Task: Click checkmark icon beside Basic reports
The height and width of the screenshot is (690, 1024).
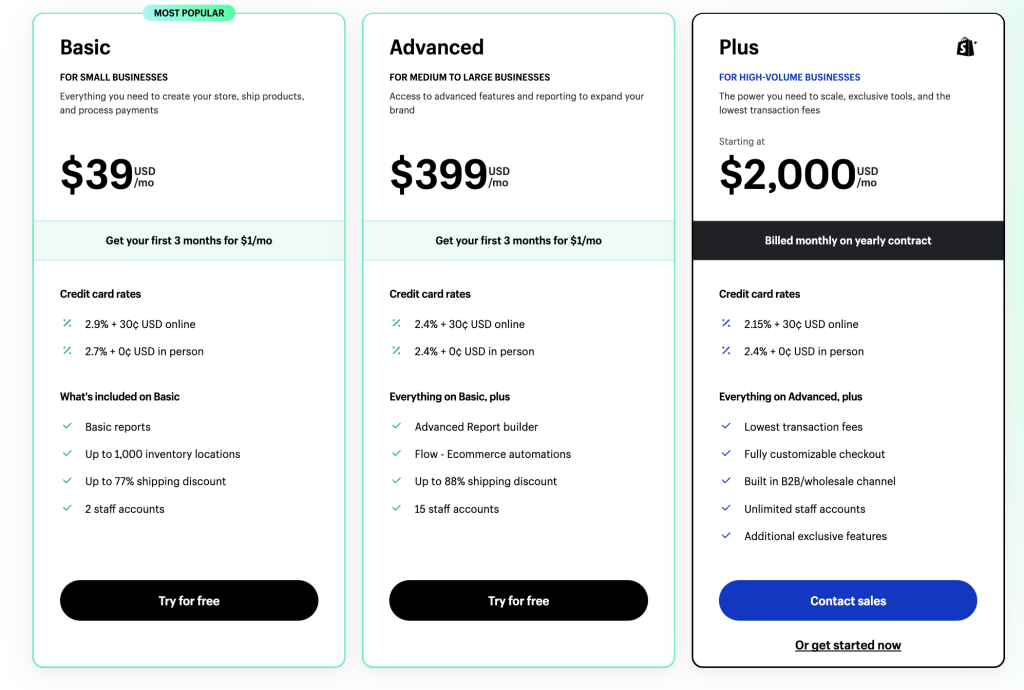Action: [67, 426]
